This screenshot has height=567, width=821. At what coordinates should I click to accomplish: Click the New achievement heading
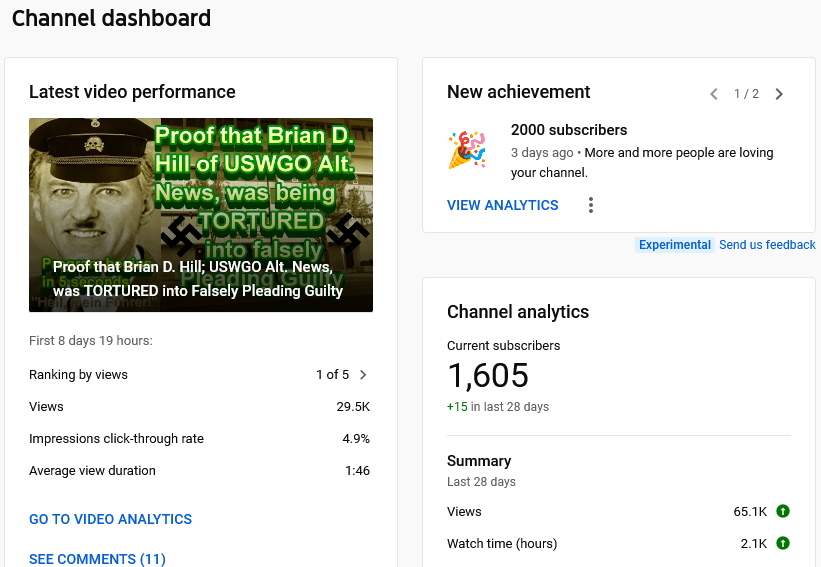pyautogui.click(x=518, y=92)
